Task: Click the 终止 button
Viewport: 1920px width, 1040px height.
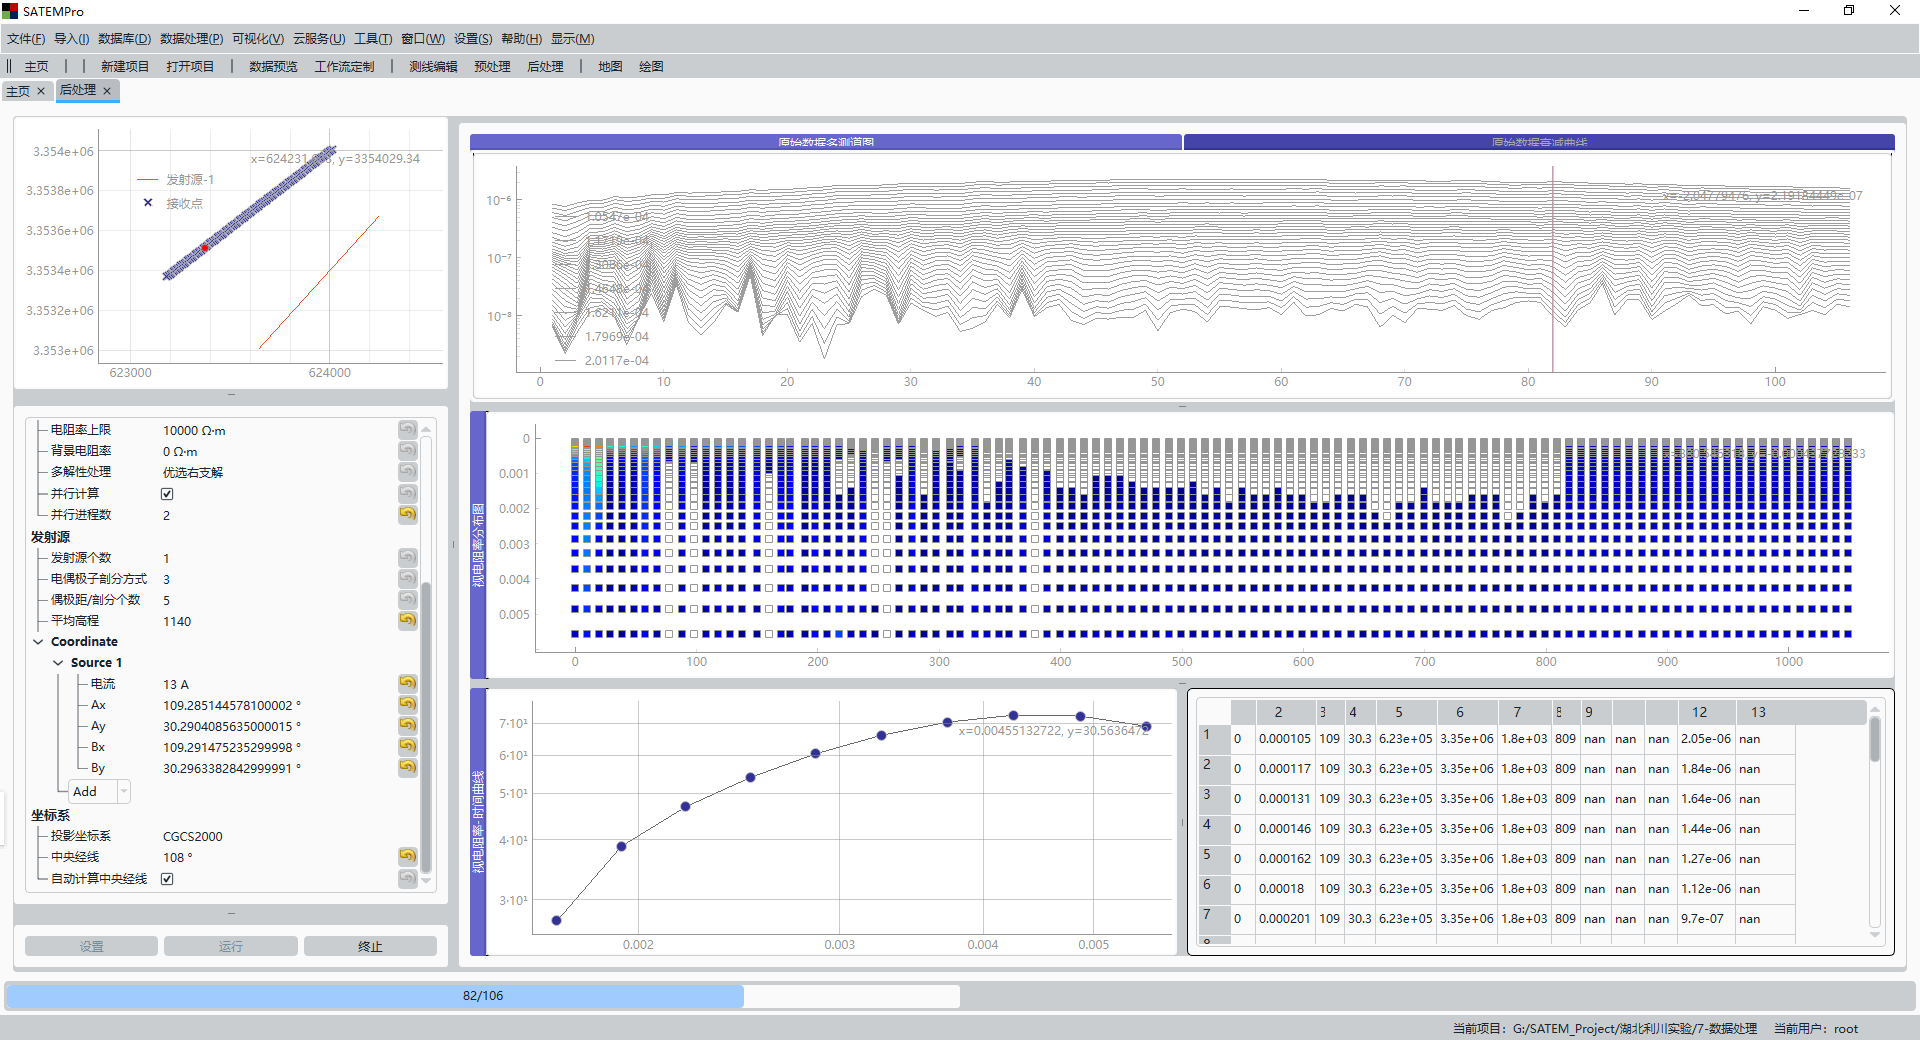Action: click(370, 946)
